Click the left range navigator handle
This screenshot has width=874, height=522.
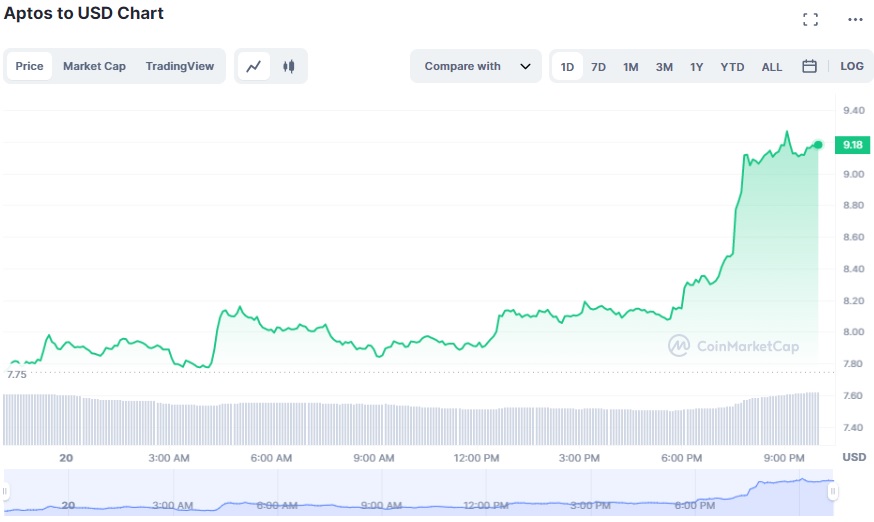(x=5, y=491)
